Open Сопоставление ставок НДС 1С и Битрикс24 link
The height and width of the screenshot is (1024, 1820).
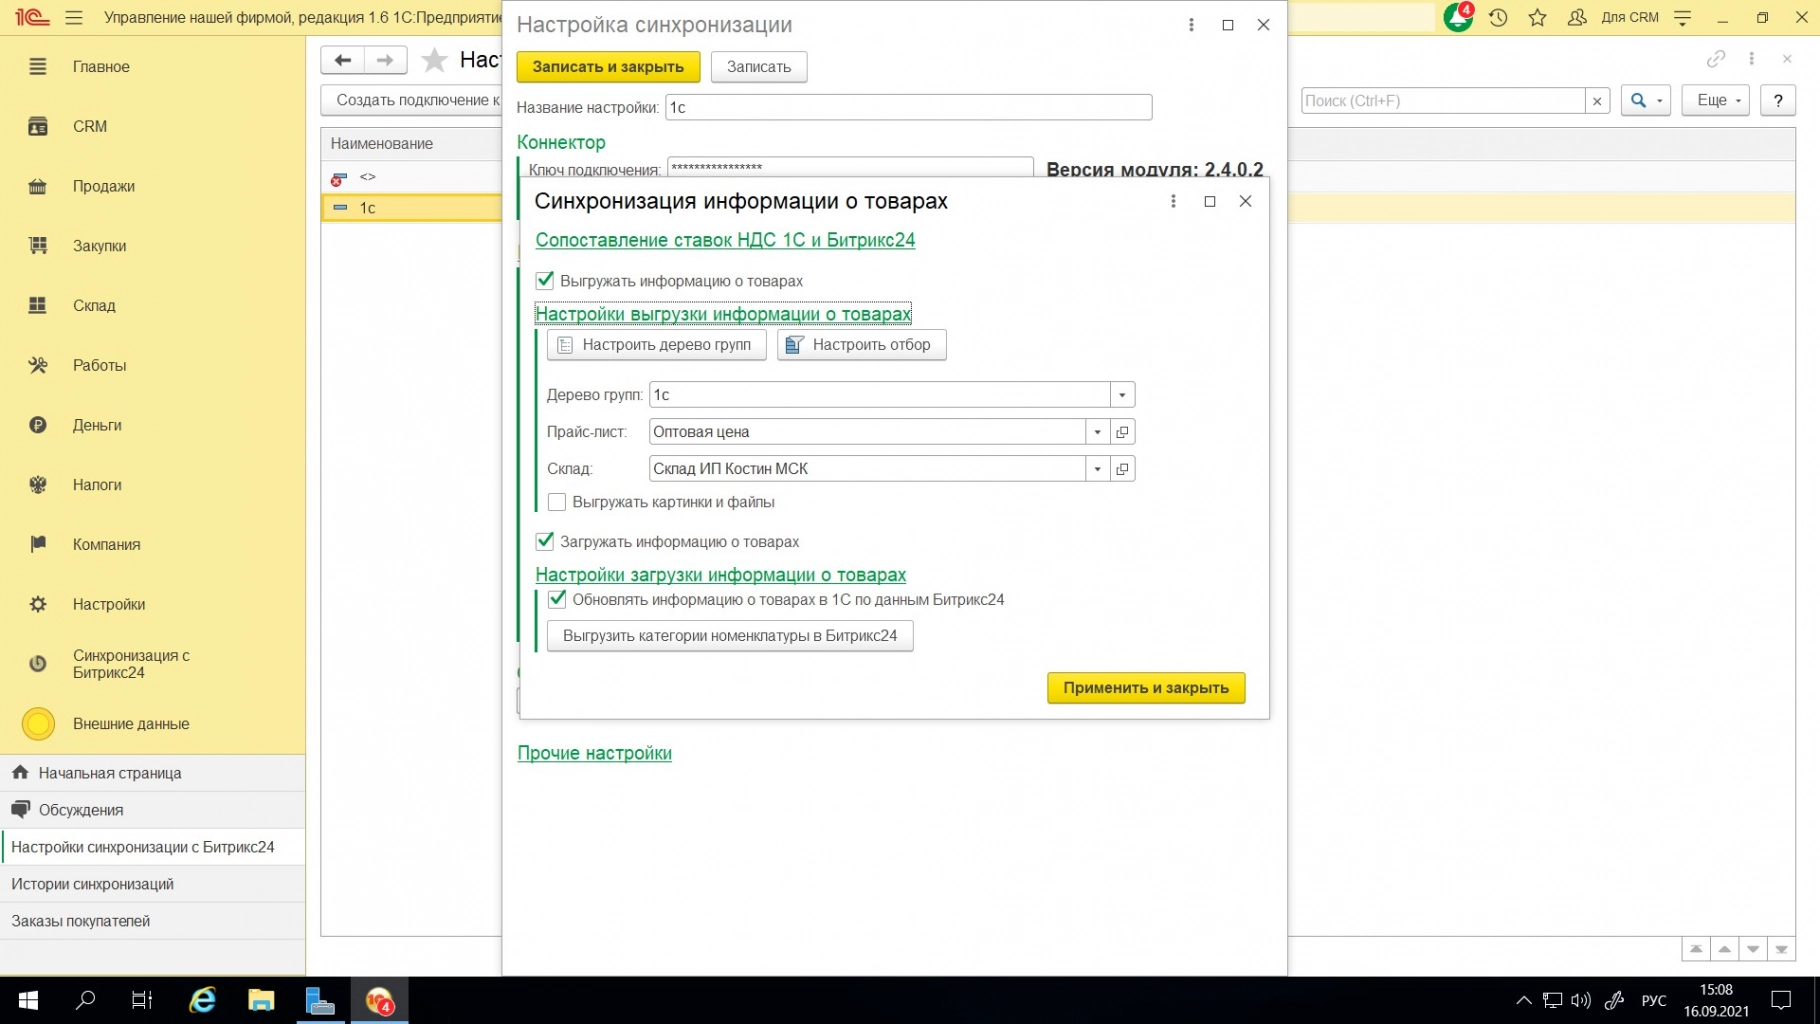coord(725,240)
